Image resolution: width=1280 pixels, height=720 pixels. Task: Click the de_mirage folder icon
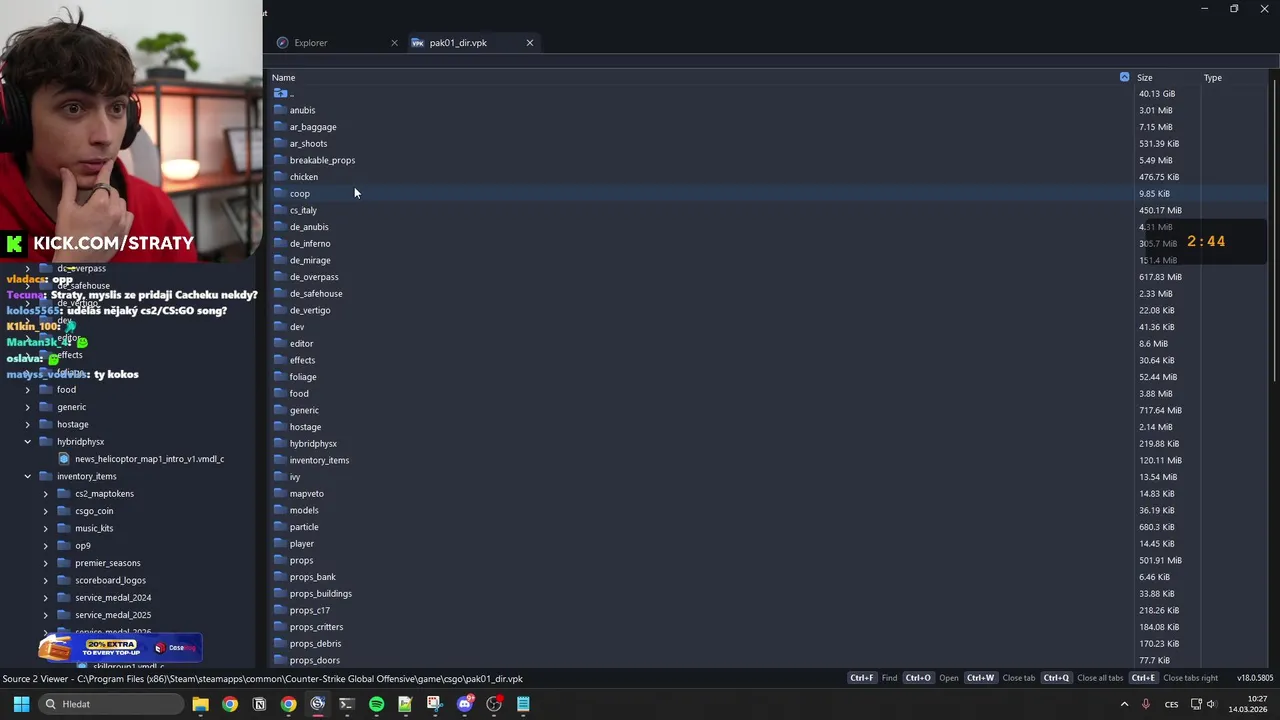280,260
